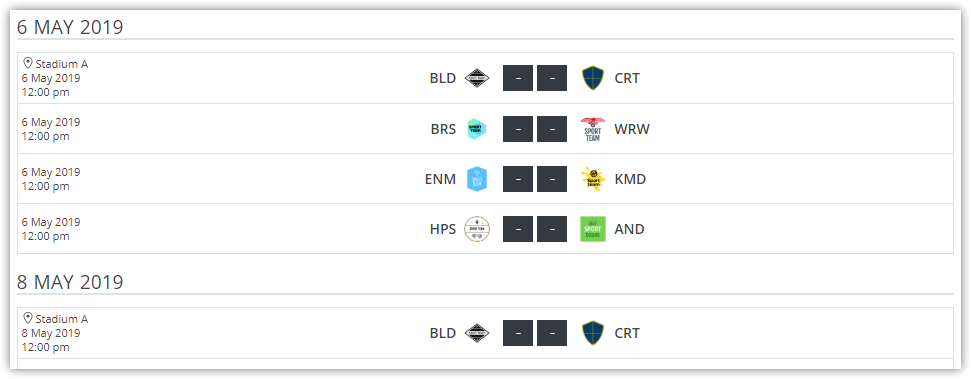971x379 pixels.
Task: Click the Stadium A location pin, 6 May
Action: click(x=27, y=63)
